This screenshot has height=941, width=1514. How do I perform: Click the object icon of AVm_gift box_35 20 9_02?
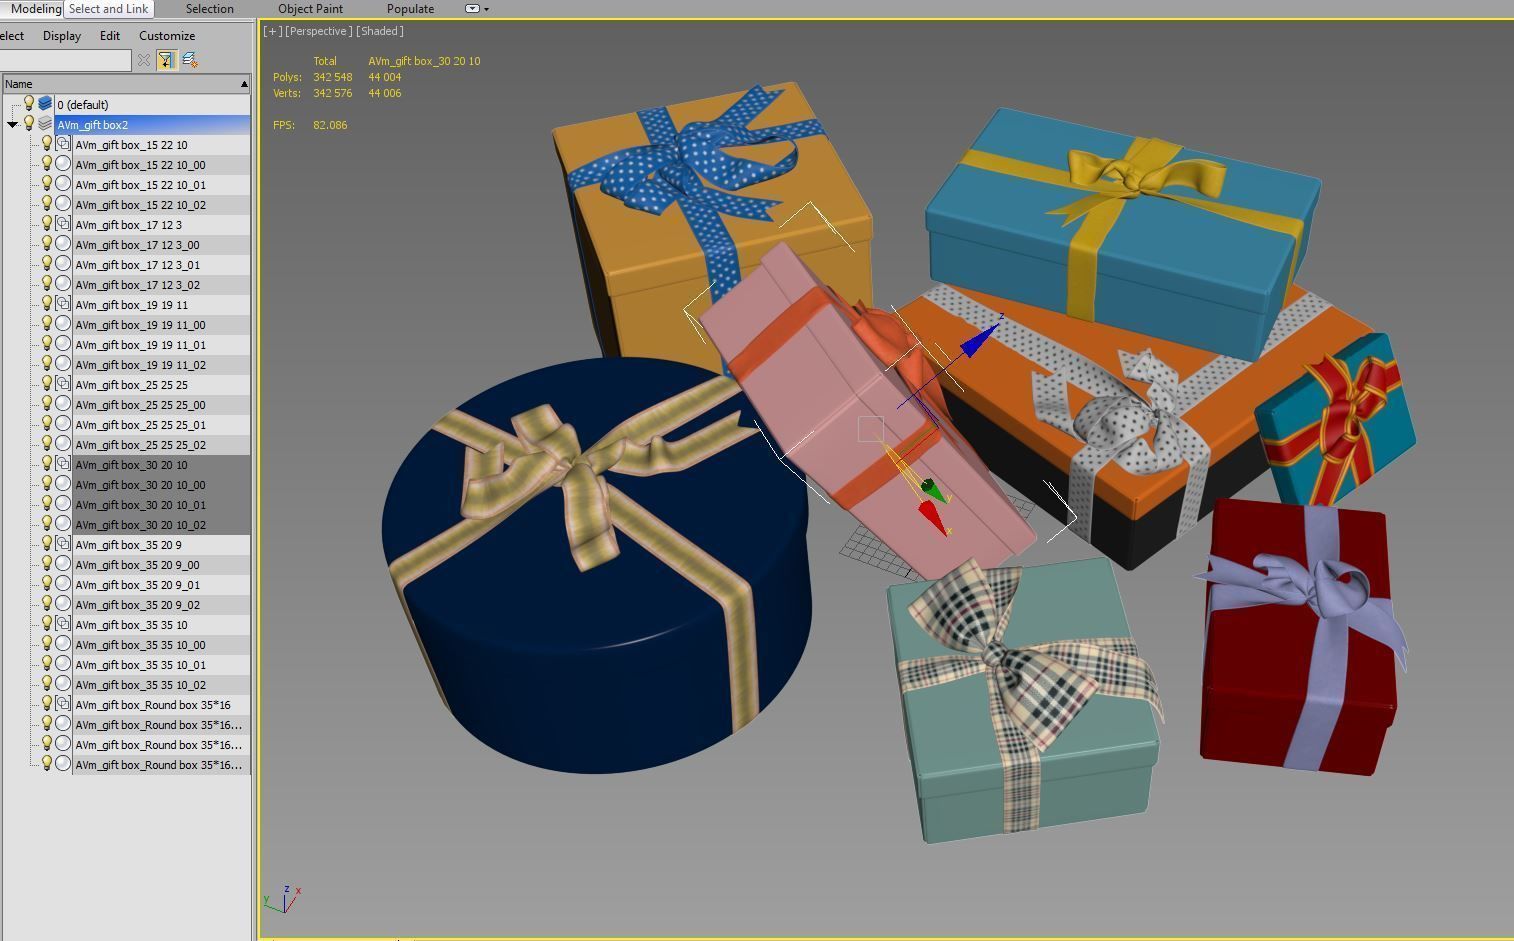63,604
